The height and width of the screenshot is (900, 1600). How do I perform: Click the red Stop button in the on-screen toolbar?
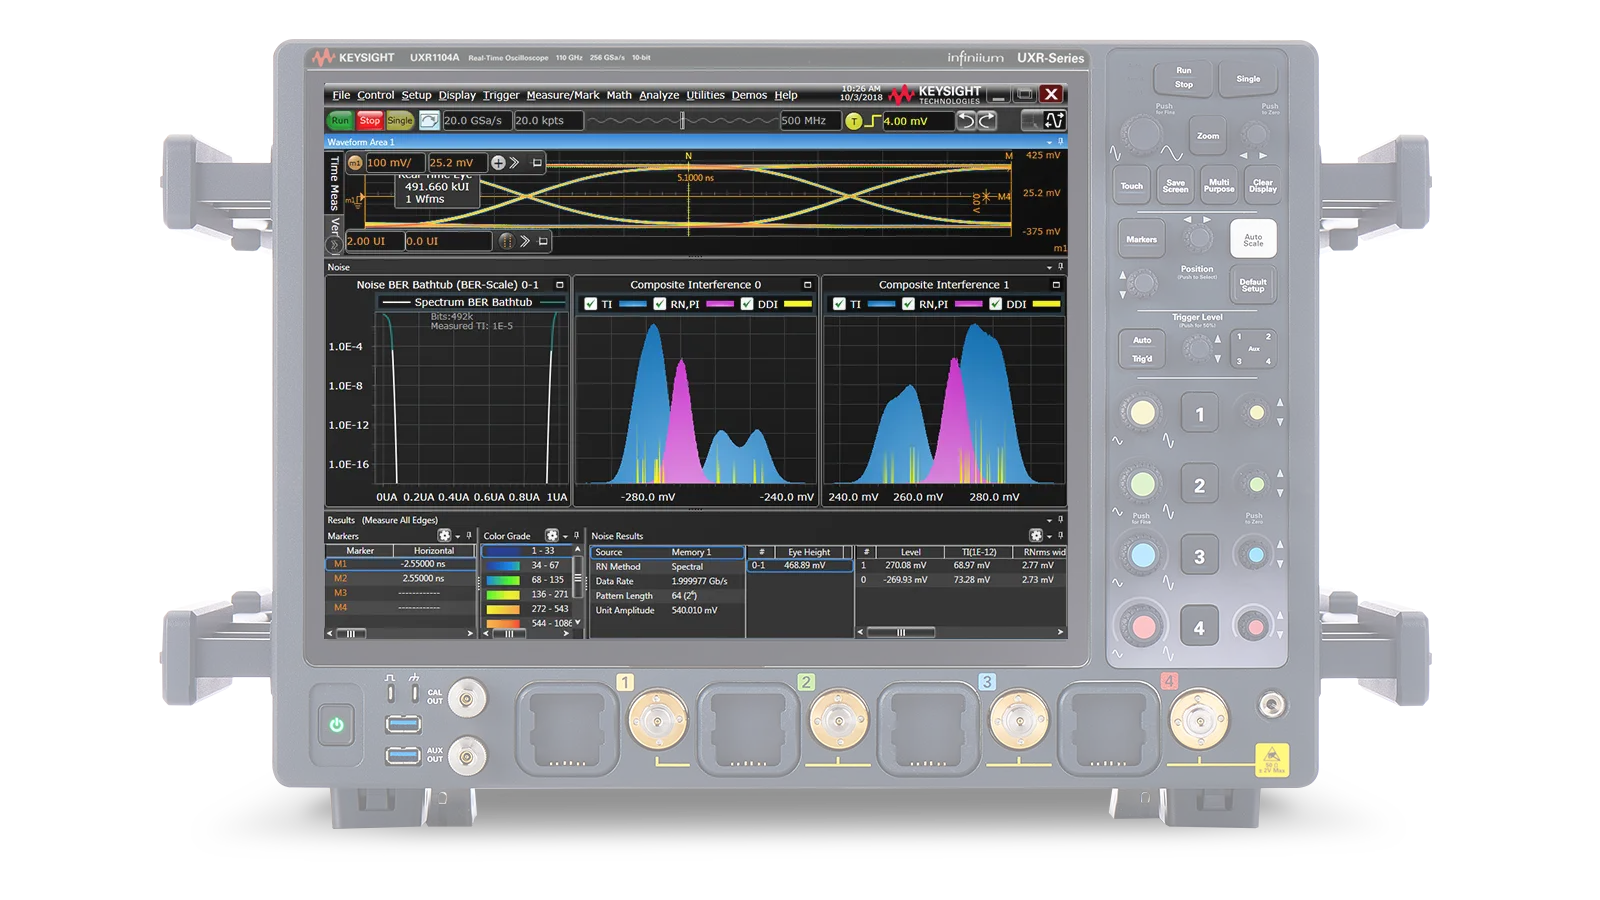pyautogui.click(x=370, y=121)
